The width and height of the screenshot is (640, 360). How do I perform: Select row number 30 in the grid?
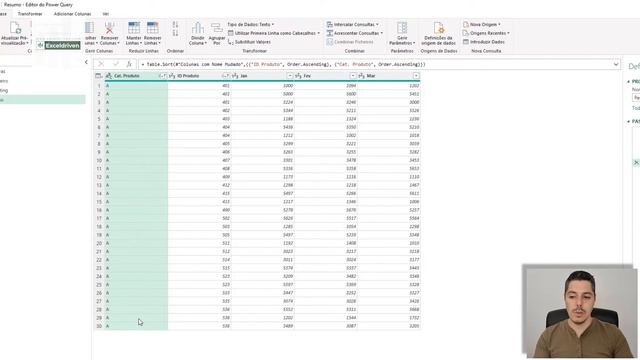[x=99, y=326]
